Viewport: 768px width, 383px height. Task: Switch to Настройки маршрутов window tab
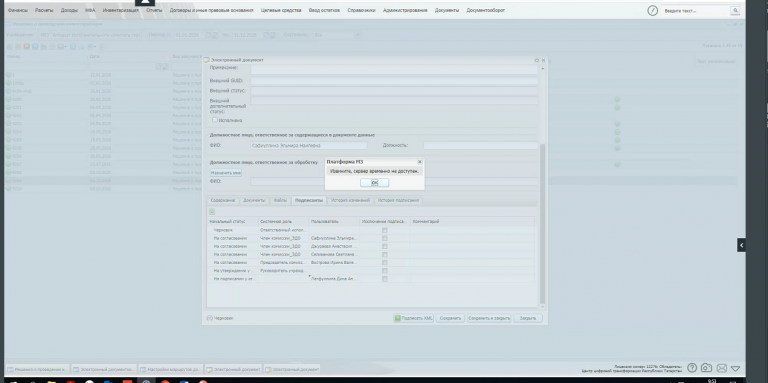coord(170,369)
